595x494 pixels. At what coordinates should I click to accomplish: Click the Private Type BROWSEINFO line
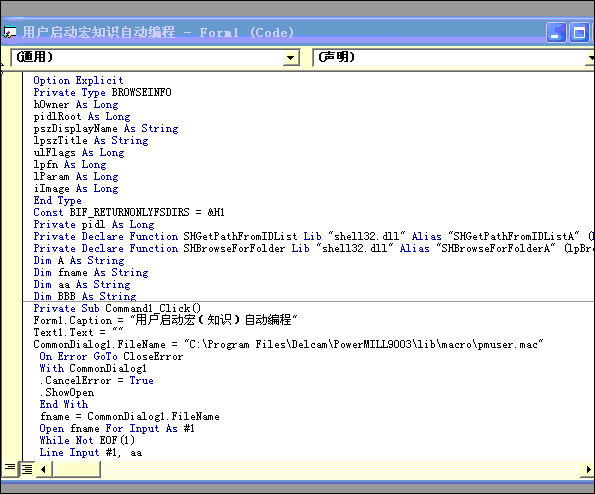pos(102,93)
